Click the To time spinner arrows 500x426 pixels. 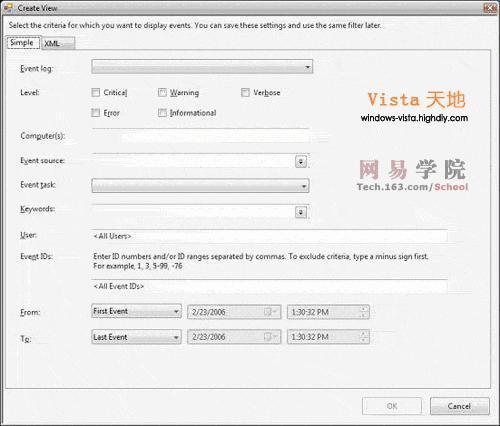363,337
